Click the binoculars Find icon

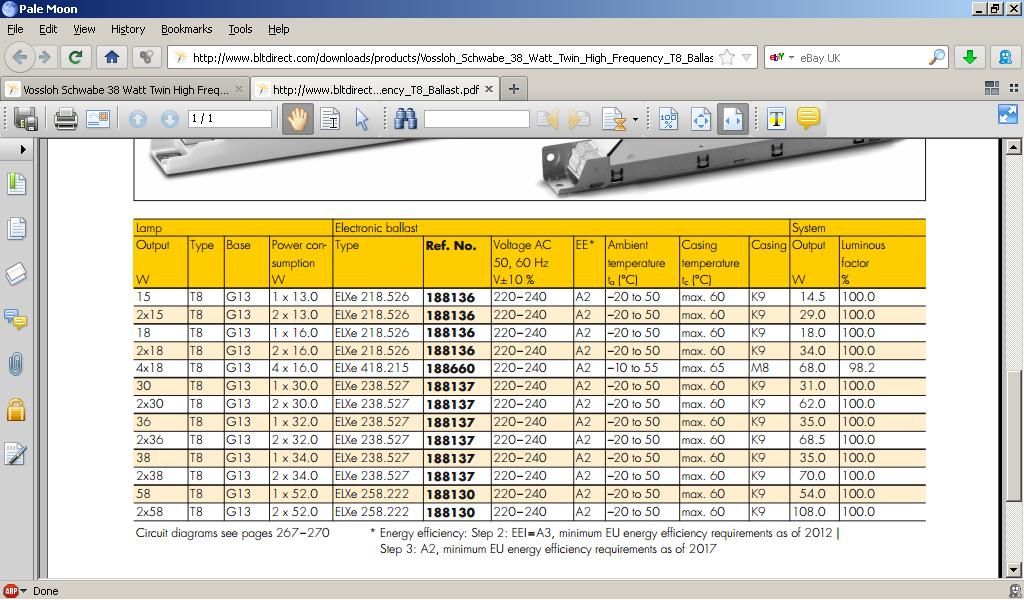click(405, 119)
